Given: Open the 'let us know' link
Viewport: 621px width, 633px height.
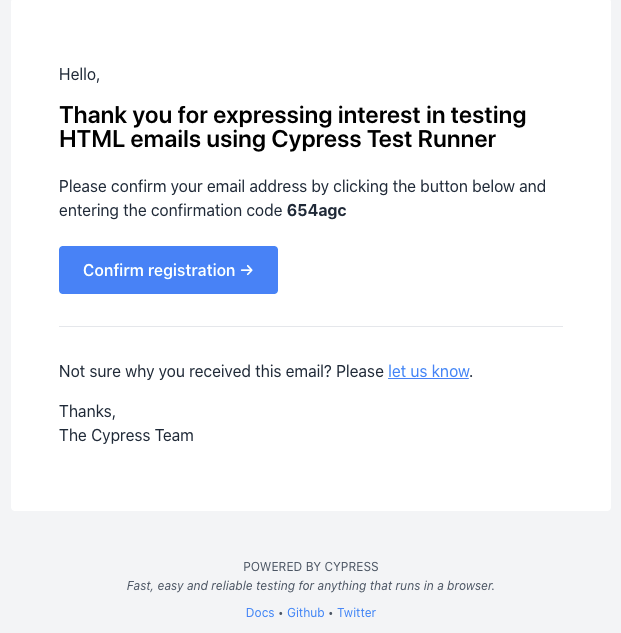Looking at the screenshot, I should [x=428, y=371].
